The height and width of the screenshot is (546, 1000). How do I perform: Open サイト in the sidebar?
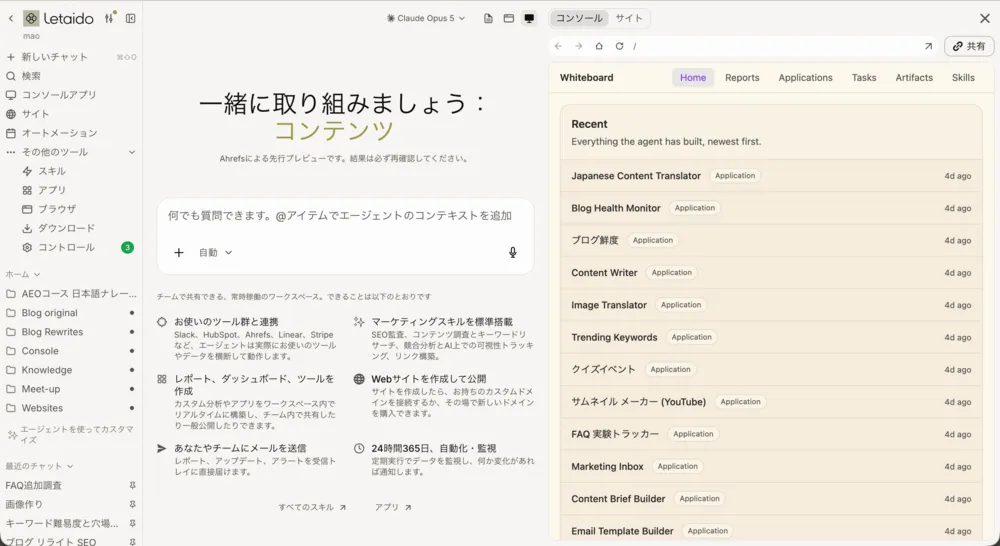click(71, 114)
